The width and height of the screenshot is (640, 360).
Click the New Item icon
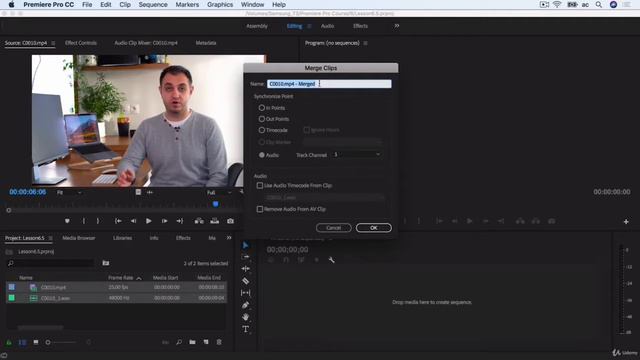(206, 342)
